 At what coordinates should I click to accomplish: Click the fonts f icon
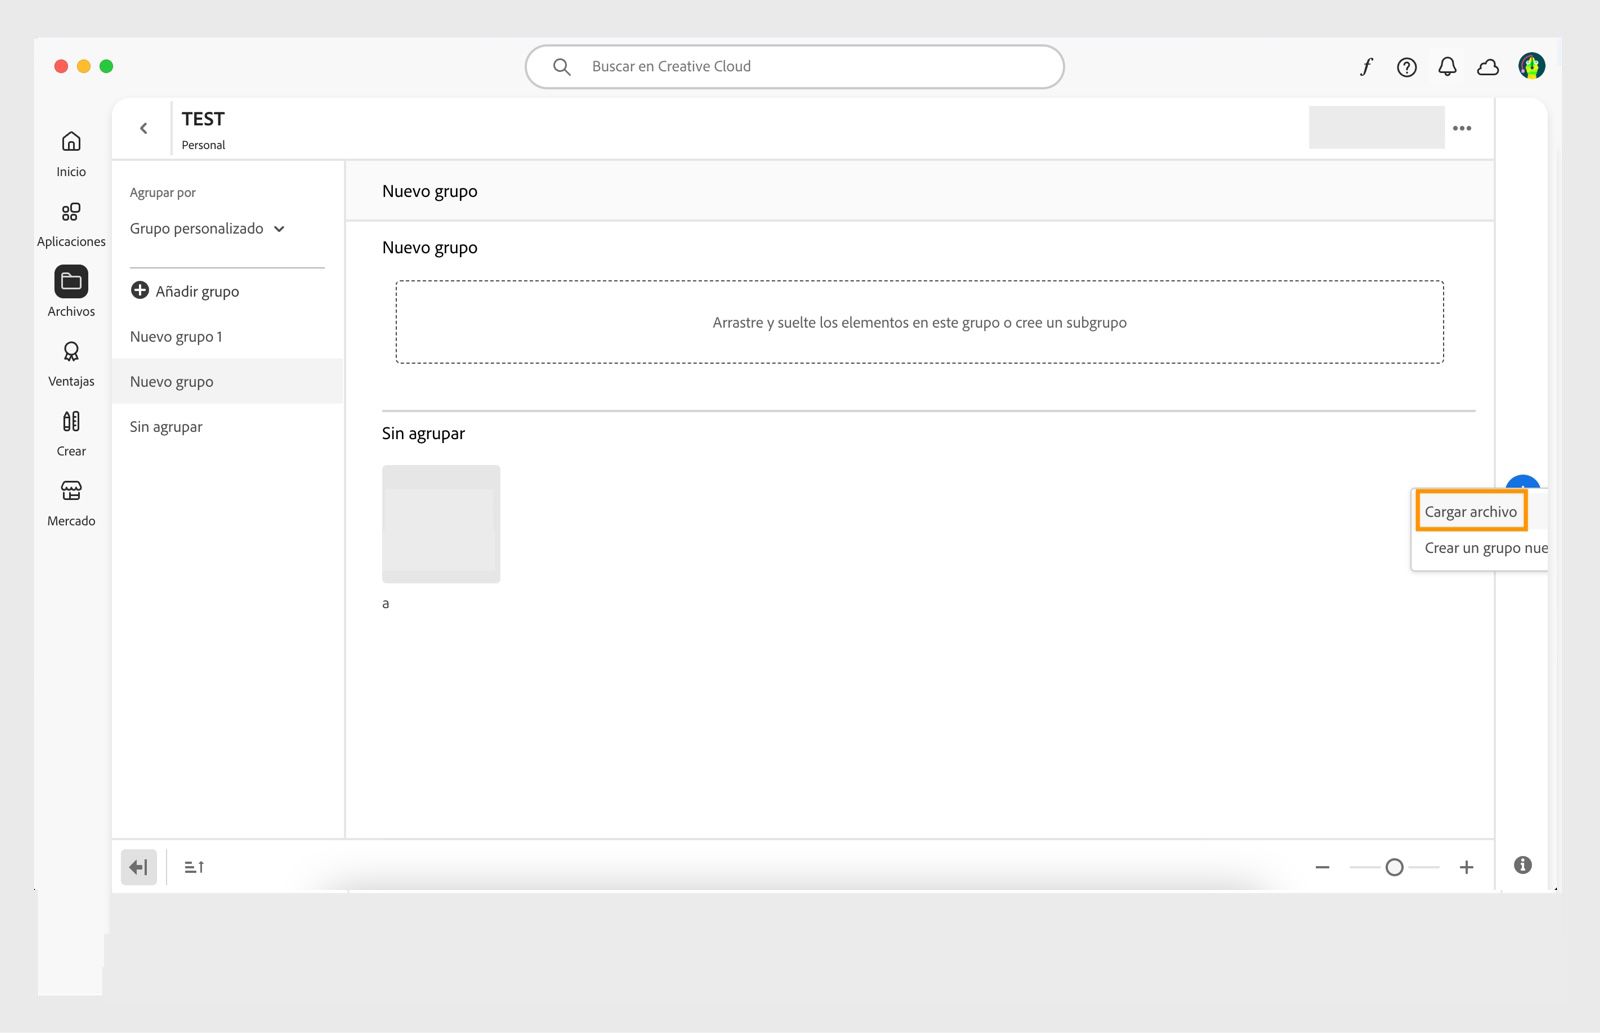pyautogui.click(x=1366, y=67)
